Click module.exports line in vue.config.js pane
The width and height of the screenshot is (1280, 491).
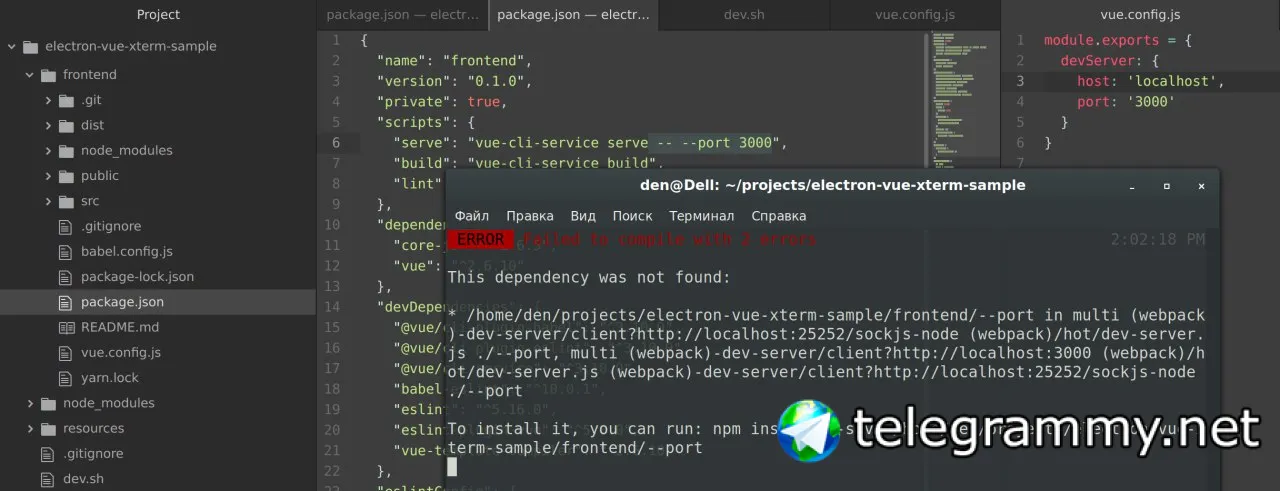pyautogui.click(x=1117, y=41)
